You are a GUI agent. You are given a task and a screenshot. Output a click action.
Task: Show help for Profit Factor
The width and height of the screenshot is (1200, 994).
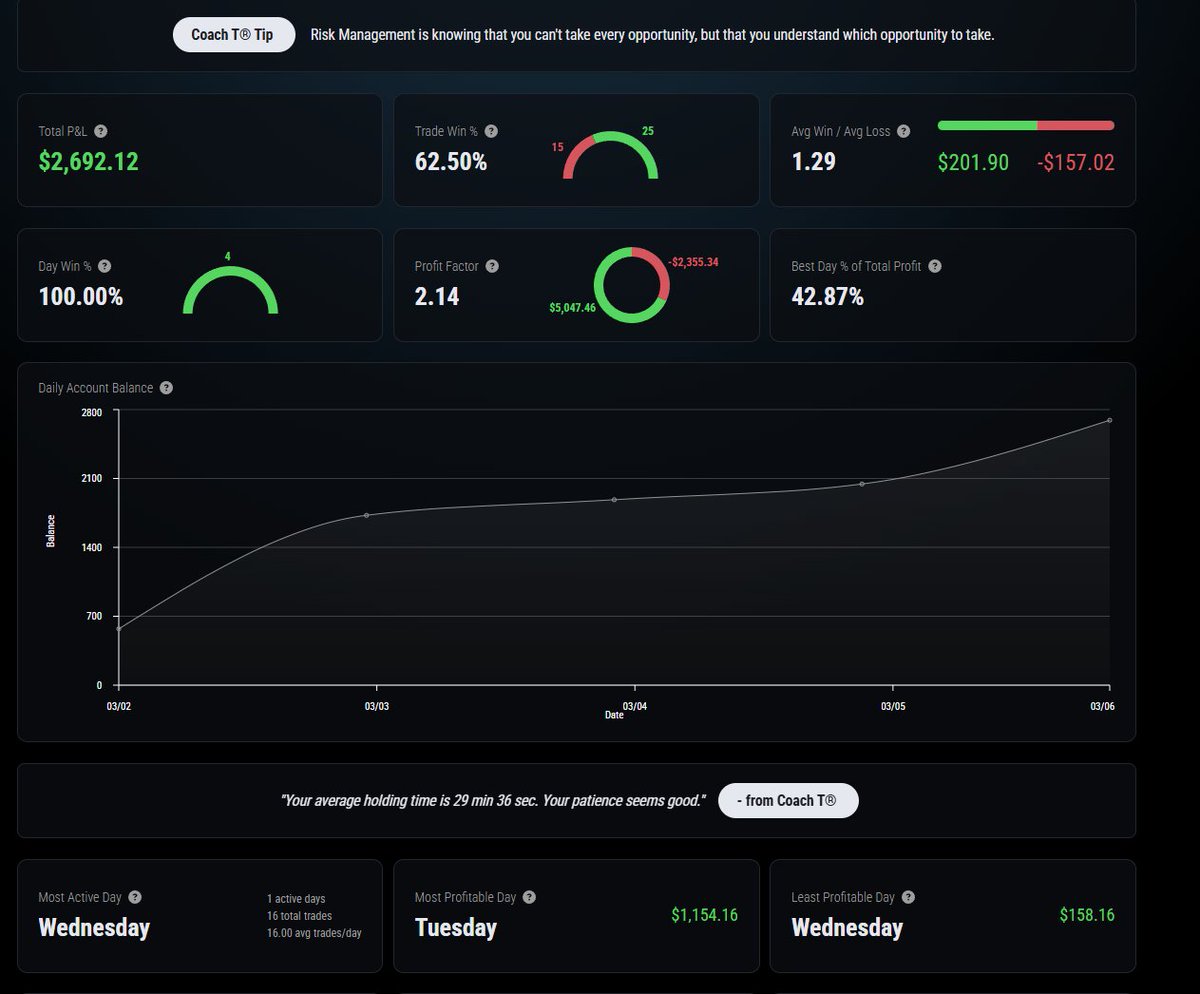click(492, 266)
